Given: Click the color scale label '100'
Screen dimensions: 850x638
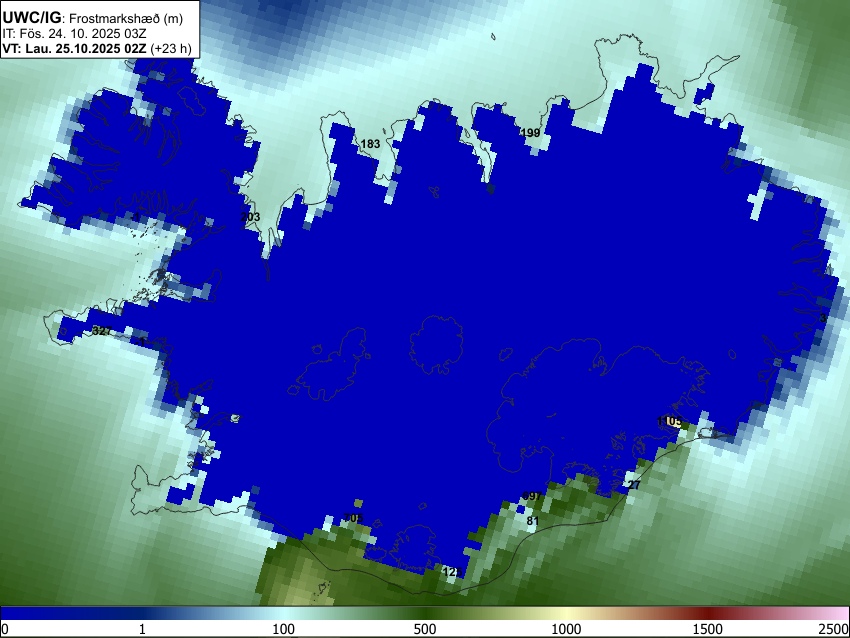Looking at the screenshot, I should [284, 629].
